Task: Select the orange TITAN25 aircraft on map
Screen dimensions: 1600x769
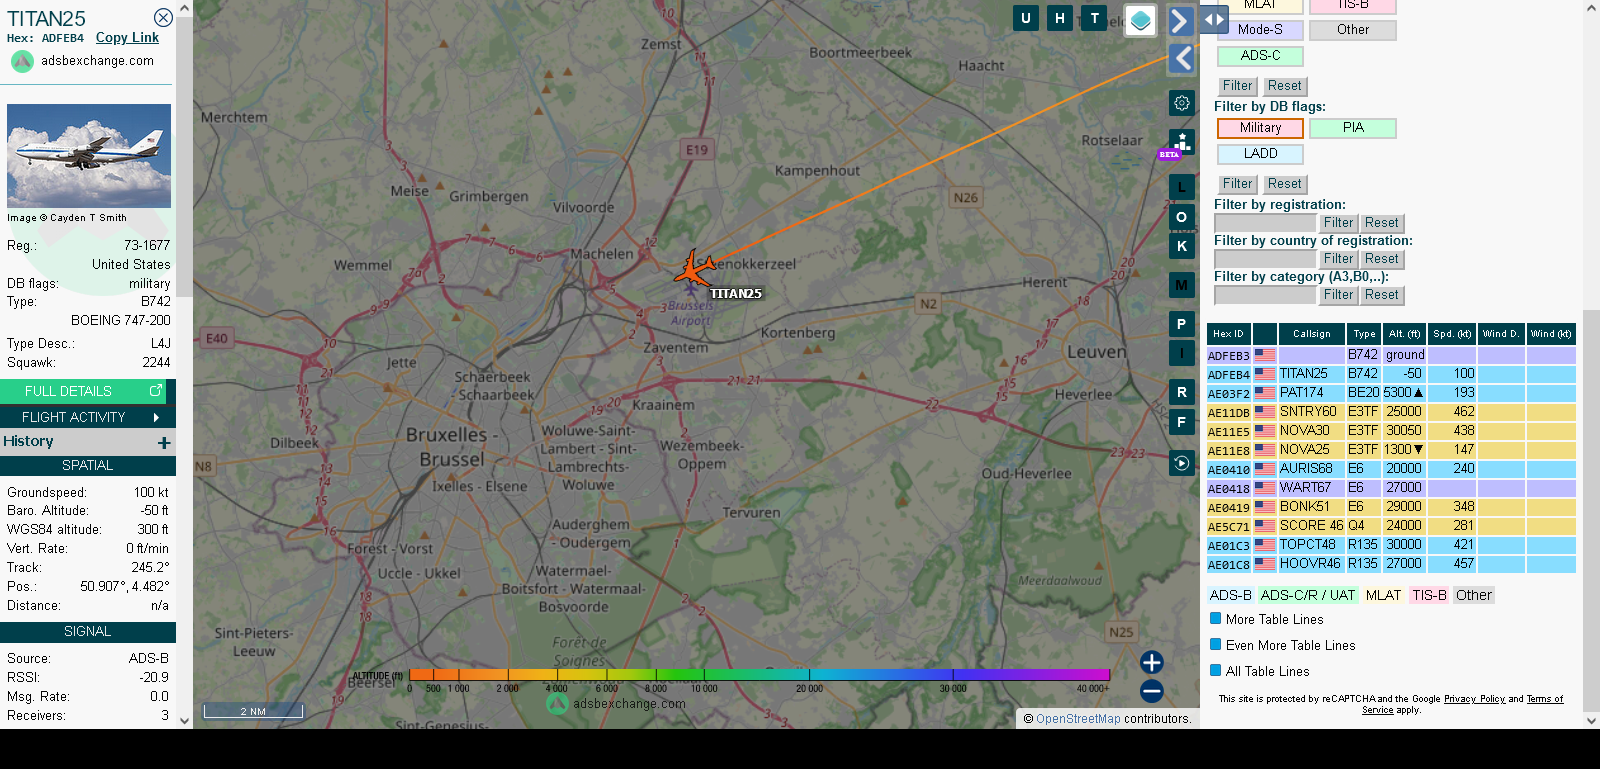Action: (x=694, y=269)
